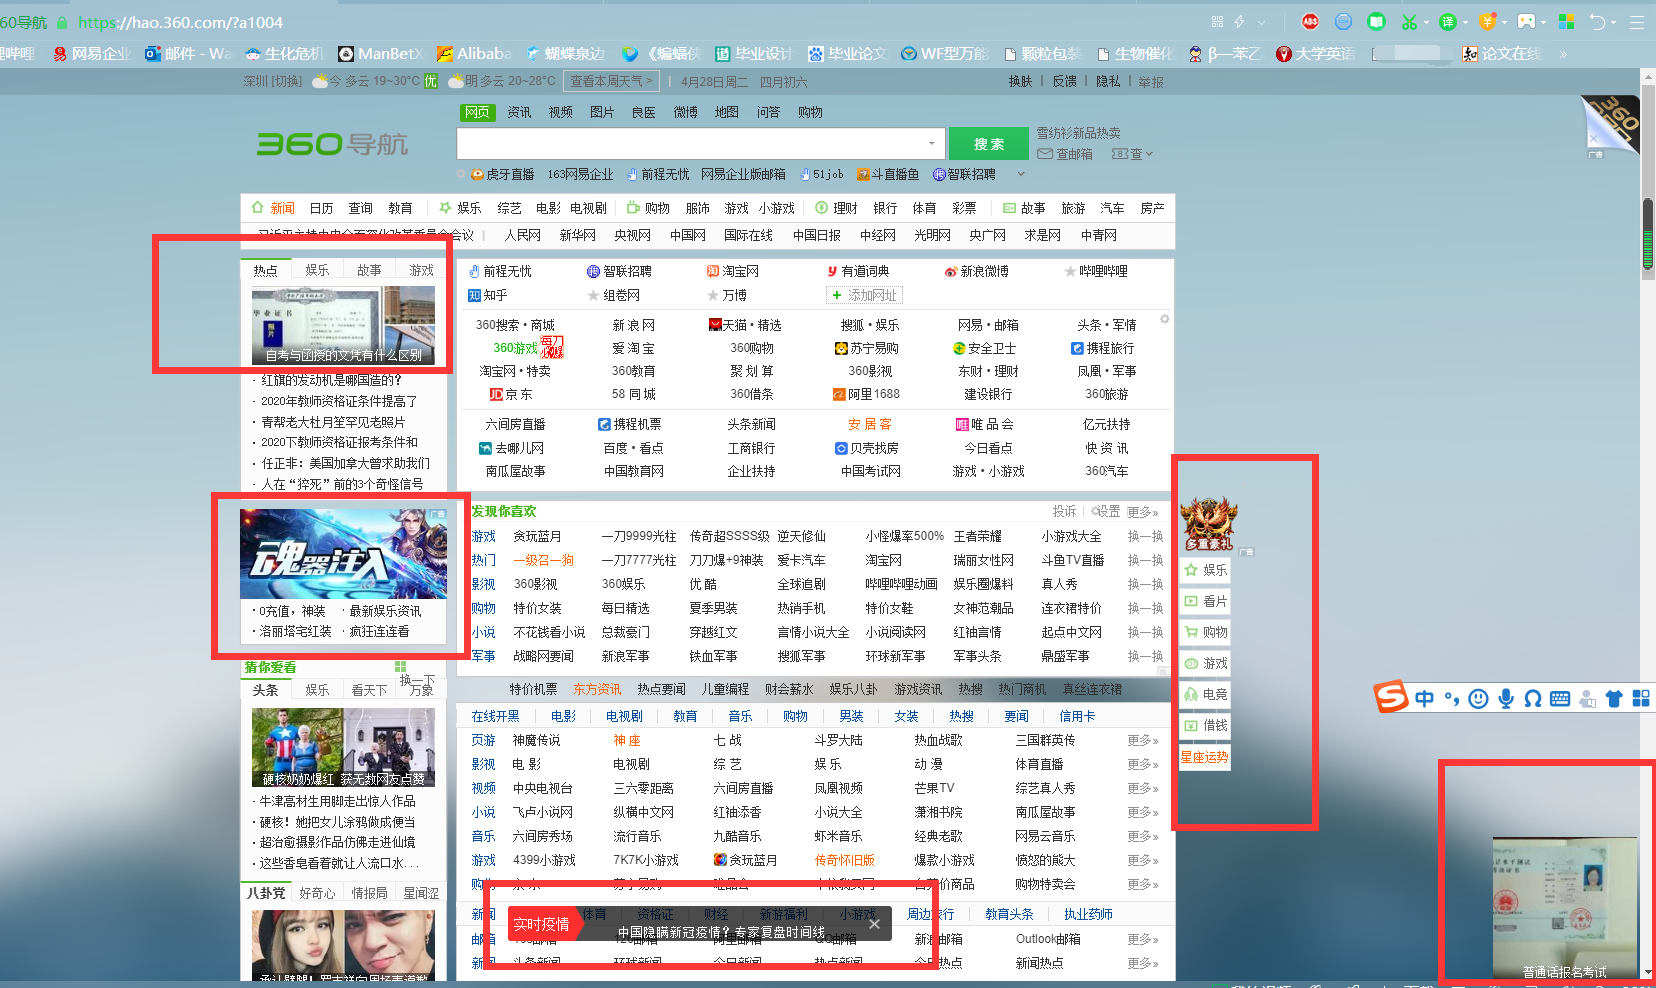
Task: Open the sidebar 购物 cart shortcut
Action: point(1205,632)
